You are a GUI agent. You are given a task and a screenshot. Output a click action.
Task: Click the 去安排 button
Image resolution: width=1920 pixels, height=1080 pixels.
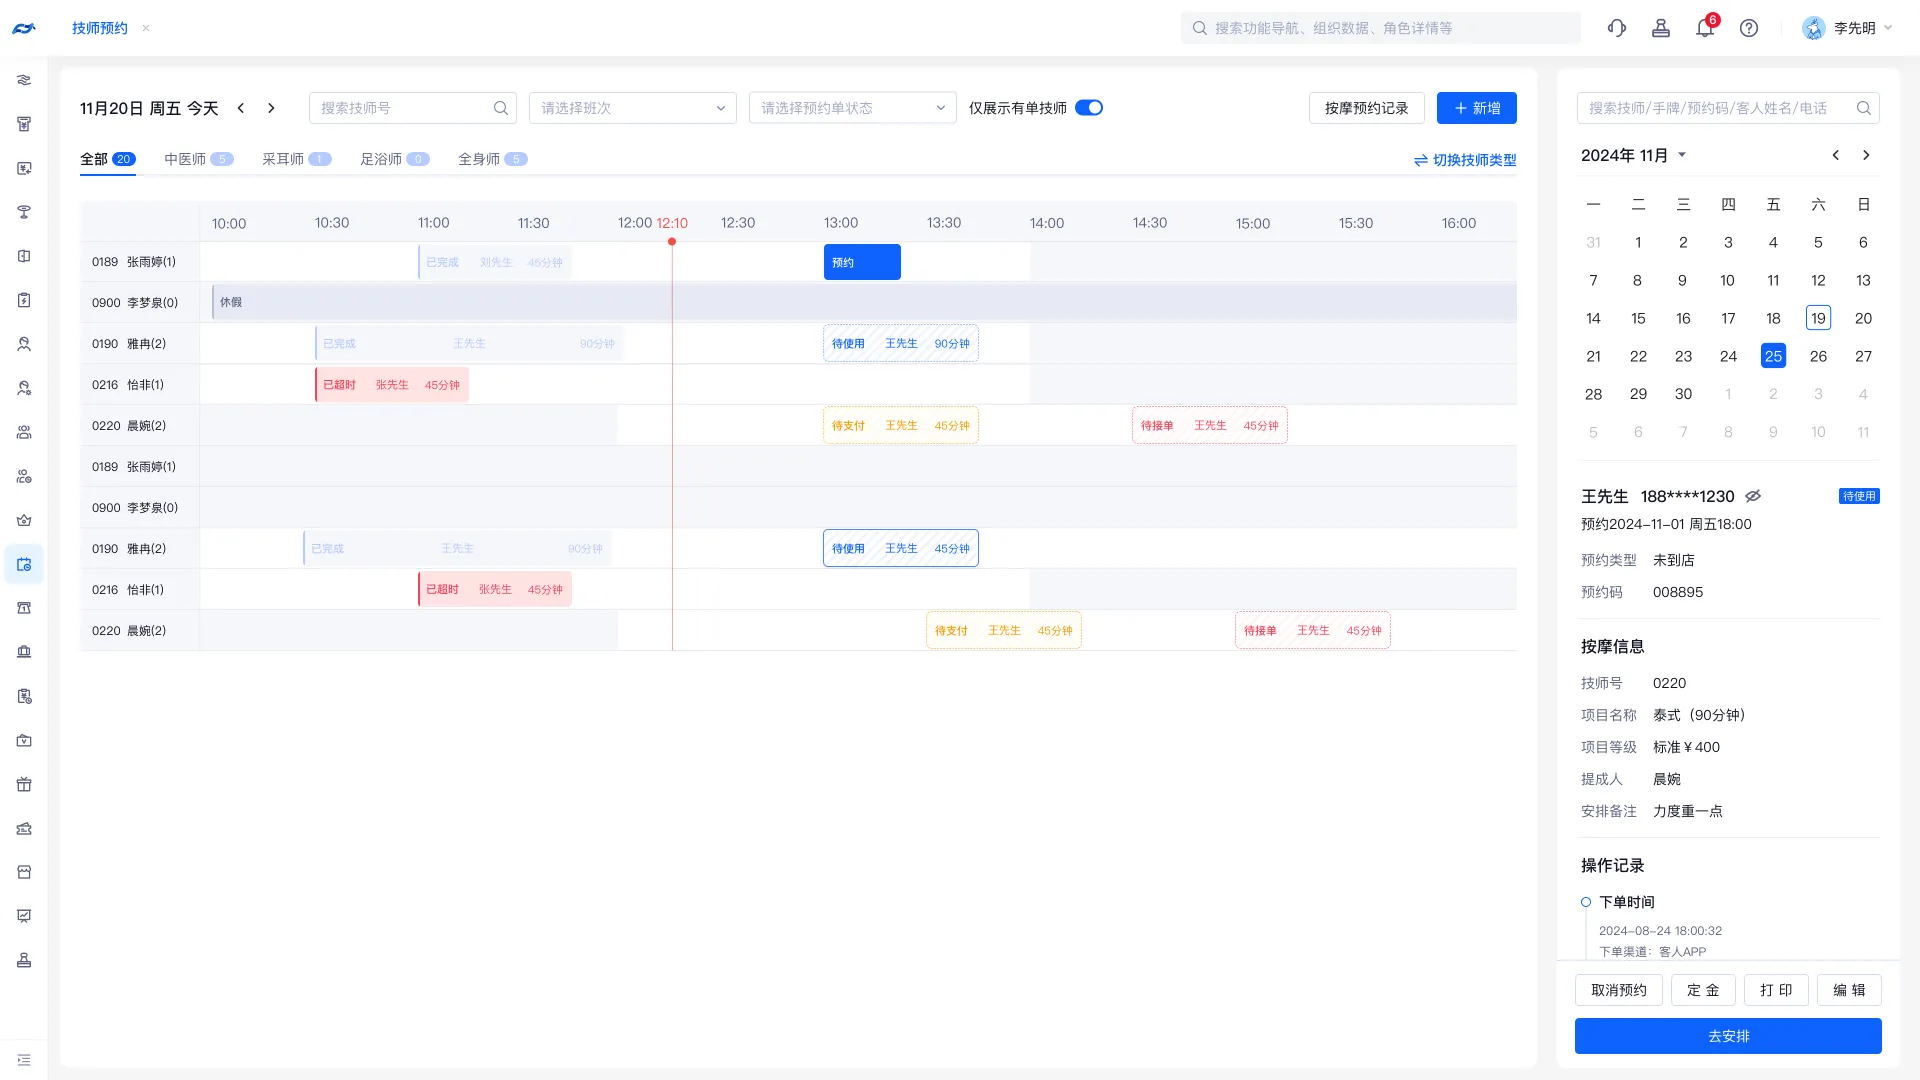1727,1036
